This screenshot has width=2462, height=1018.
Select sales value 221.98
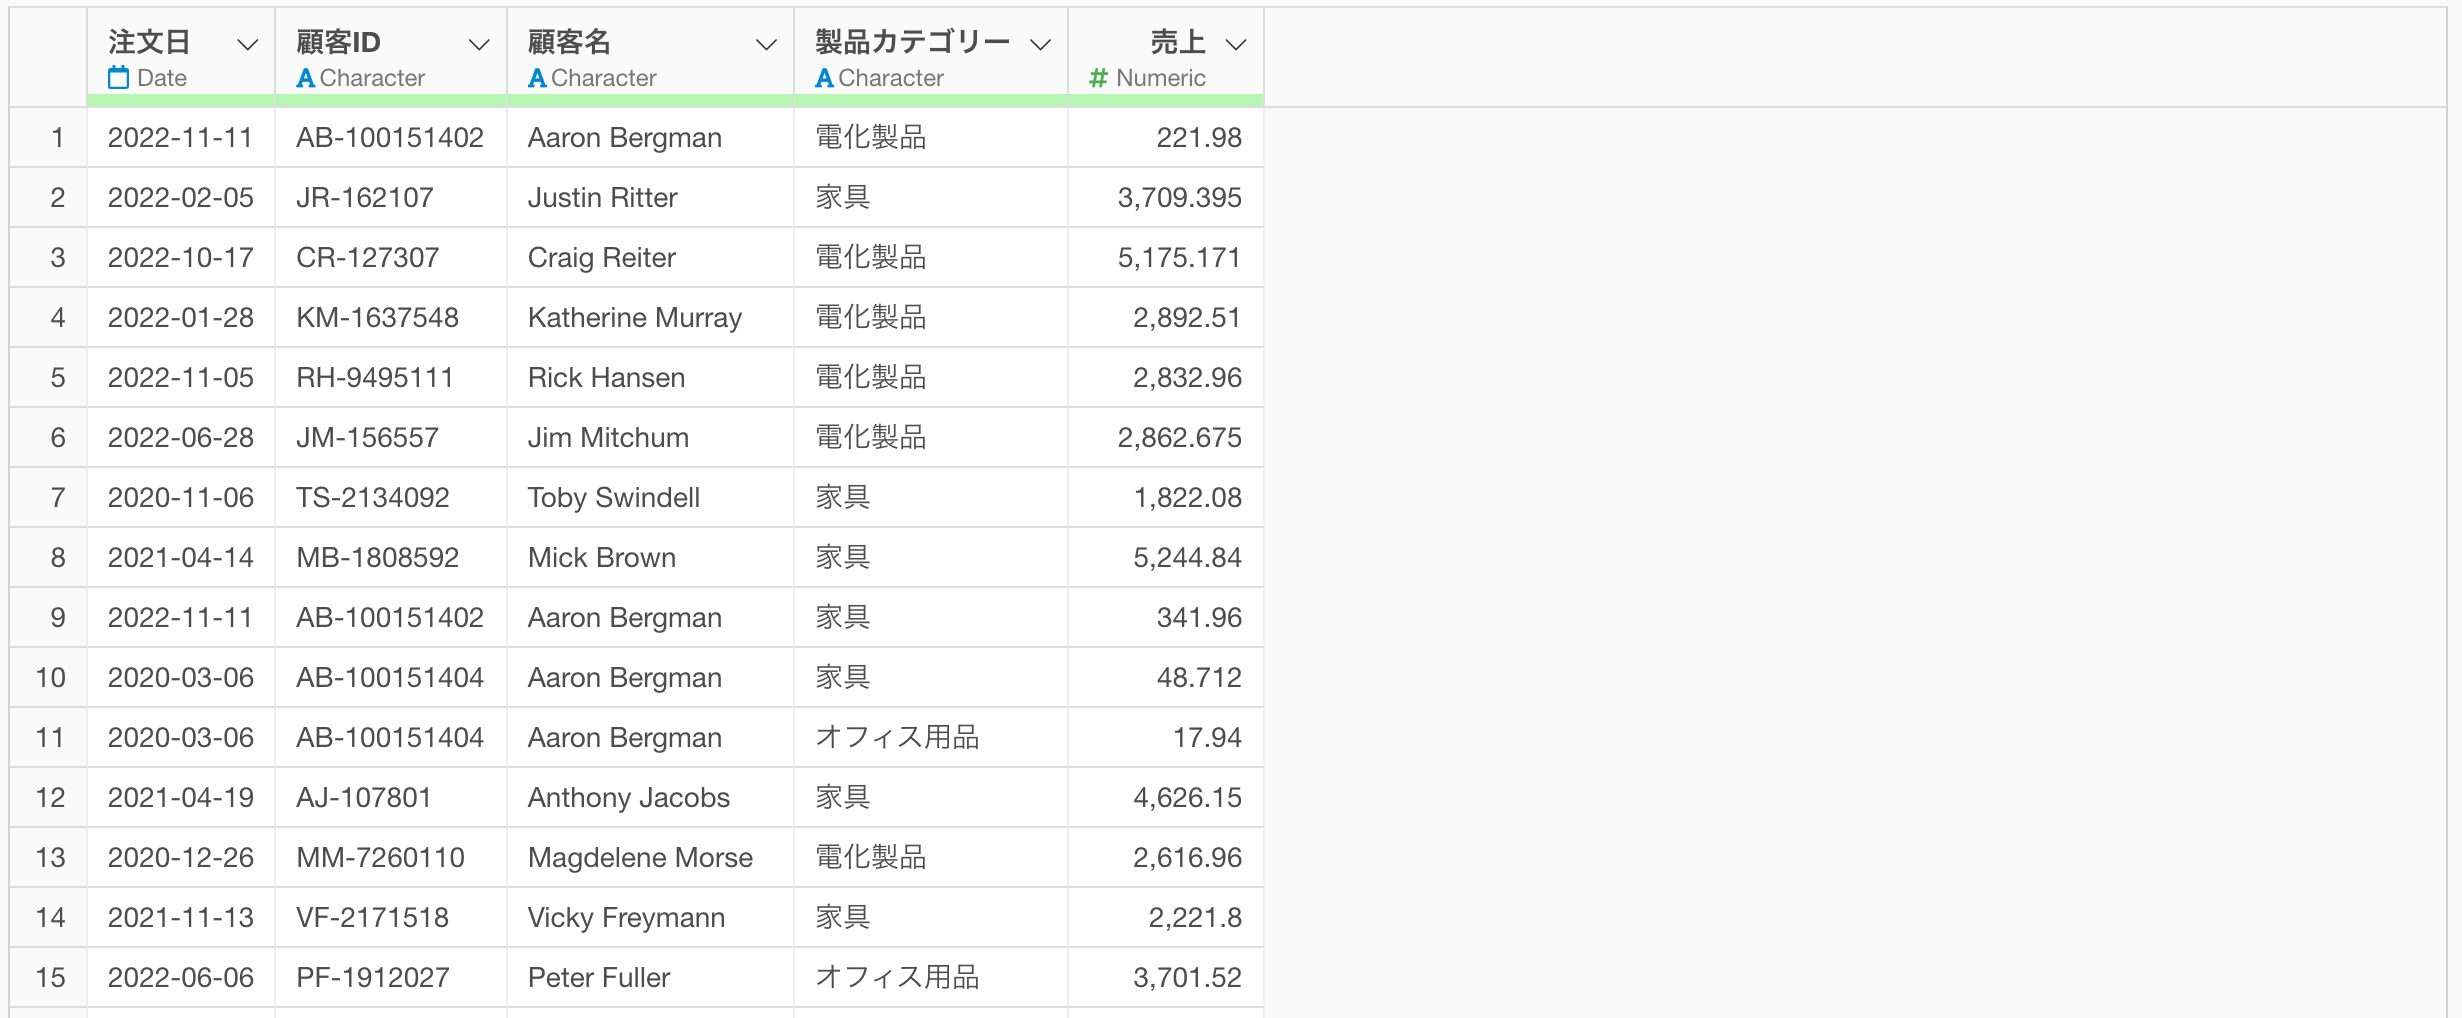tap(1199, 138)
